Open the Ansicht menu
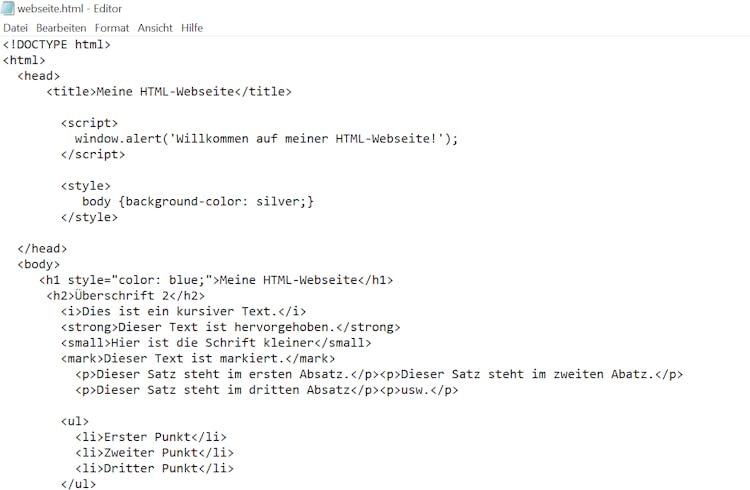 click(x=155, y=28)
